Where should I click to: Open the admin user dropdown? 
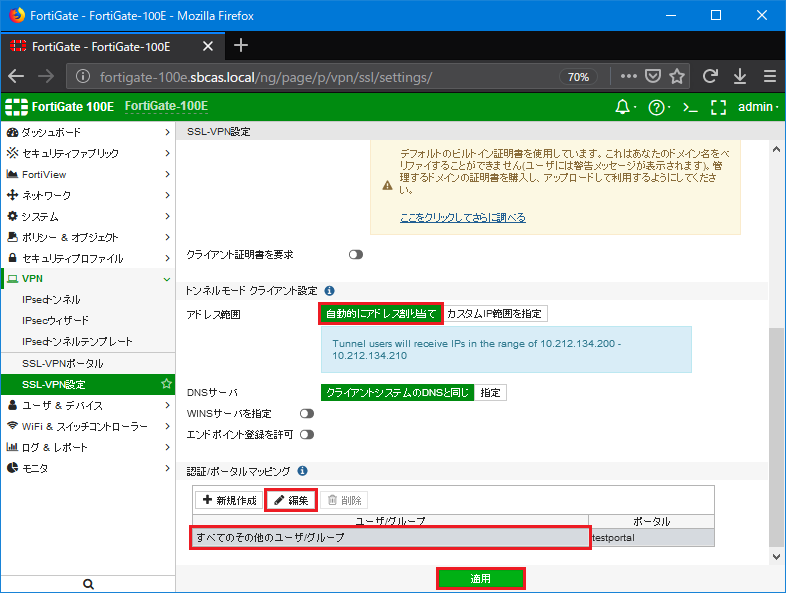coord(758,107)
